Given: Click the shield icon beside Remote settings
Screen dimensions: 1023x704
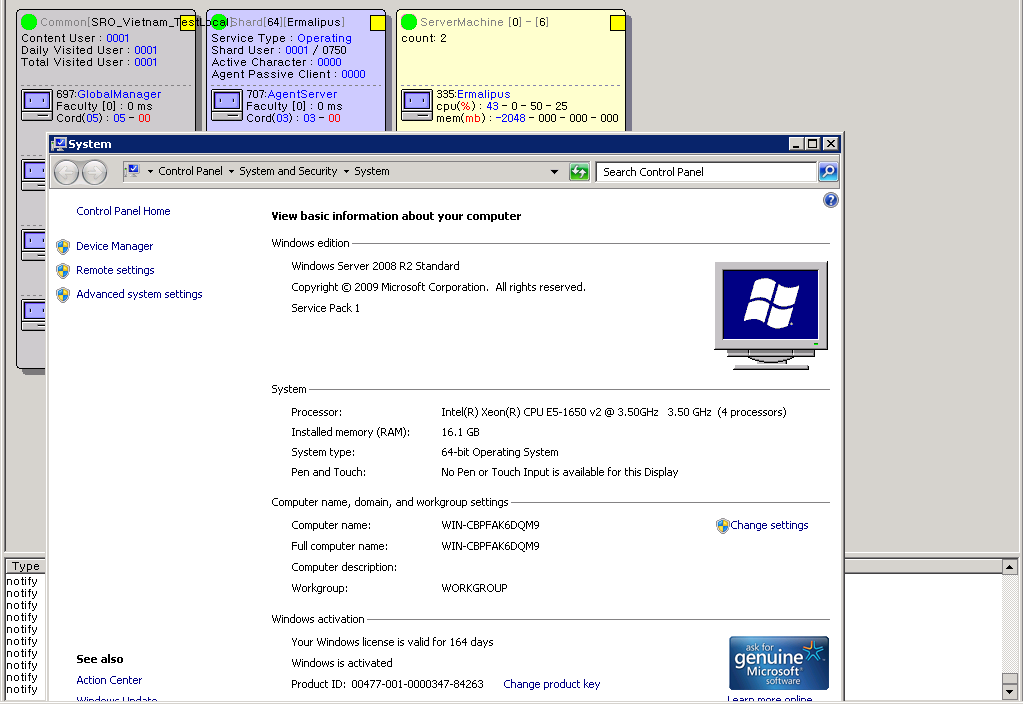Looking at the screenshot, I should pyautogui.click(x=63, y=271).
